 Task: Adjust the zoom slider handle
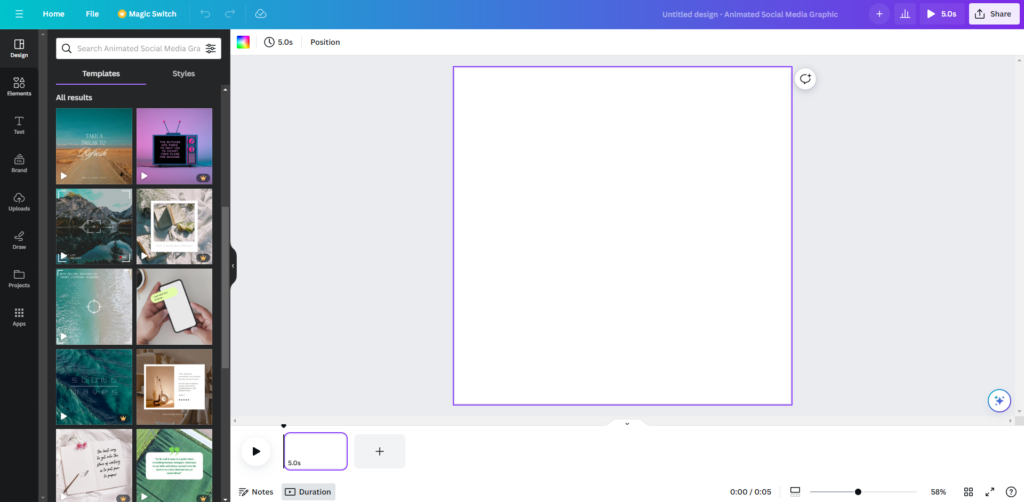click(x=858, y=492)
